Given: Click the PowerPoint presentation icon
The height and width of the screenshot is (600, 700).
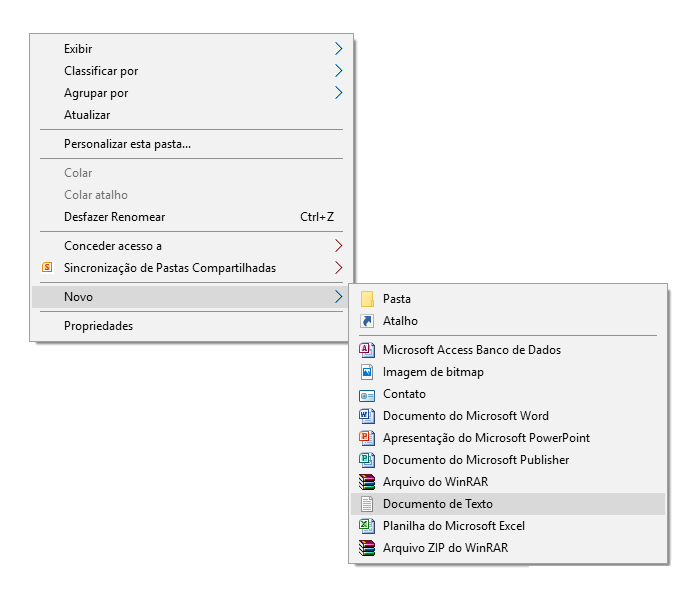Looking at the screenshot, I should [367, 438].
